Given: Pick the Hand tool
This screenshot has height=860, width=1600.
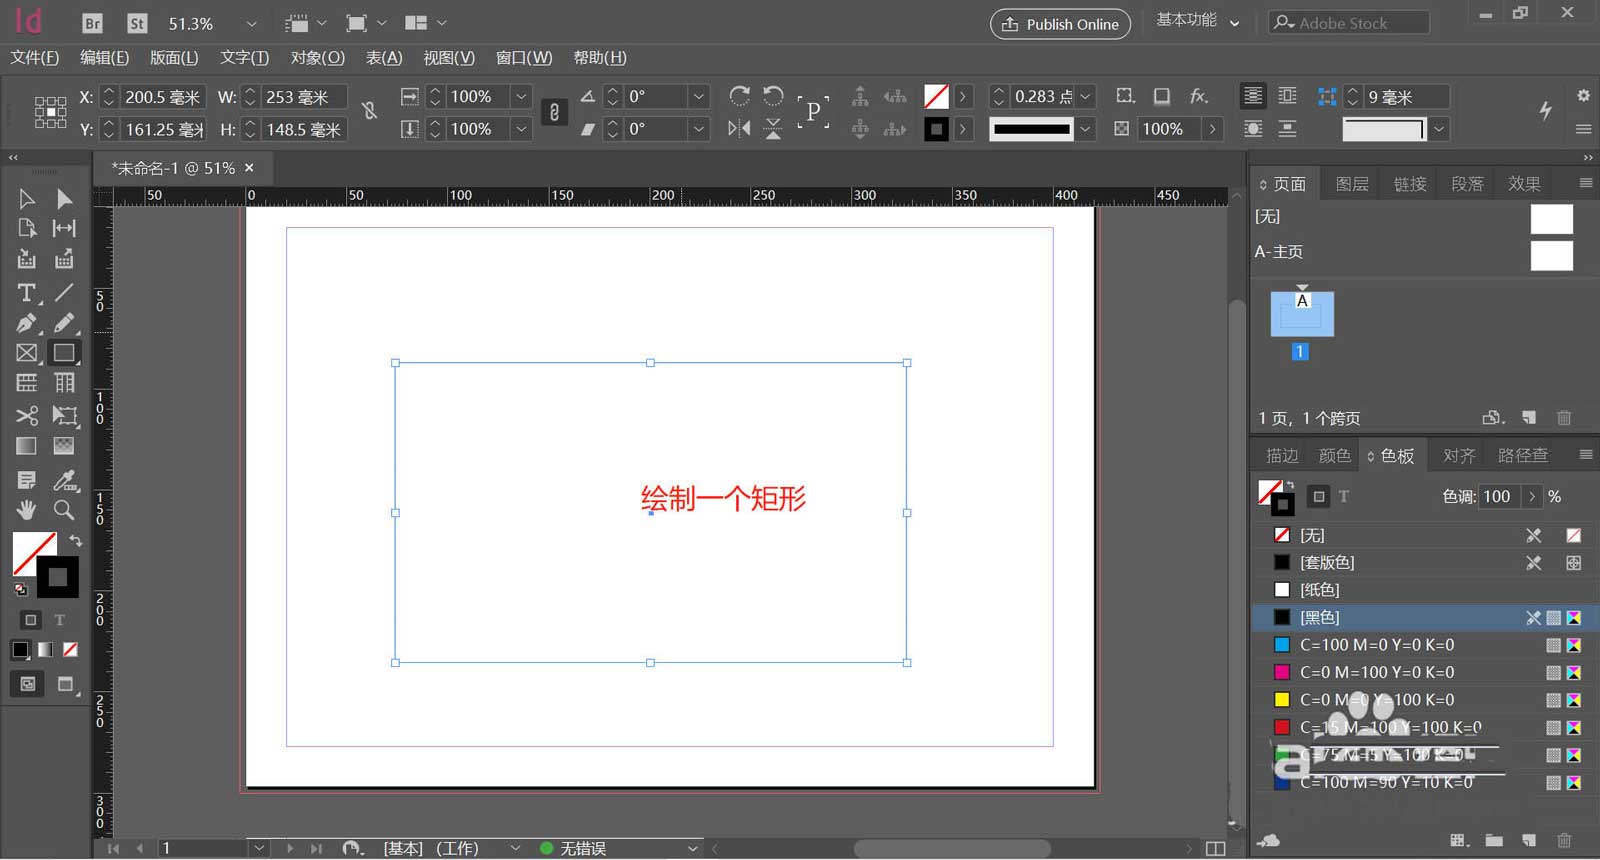Looking at the screenshot, I should 26,510.
